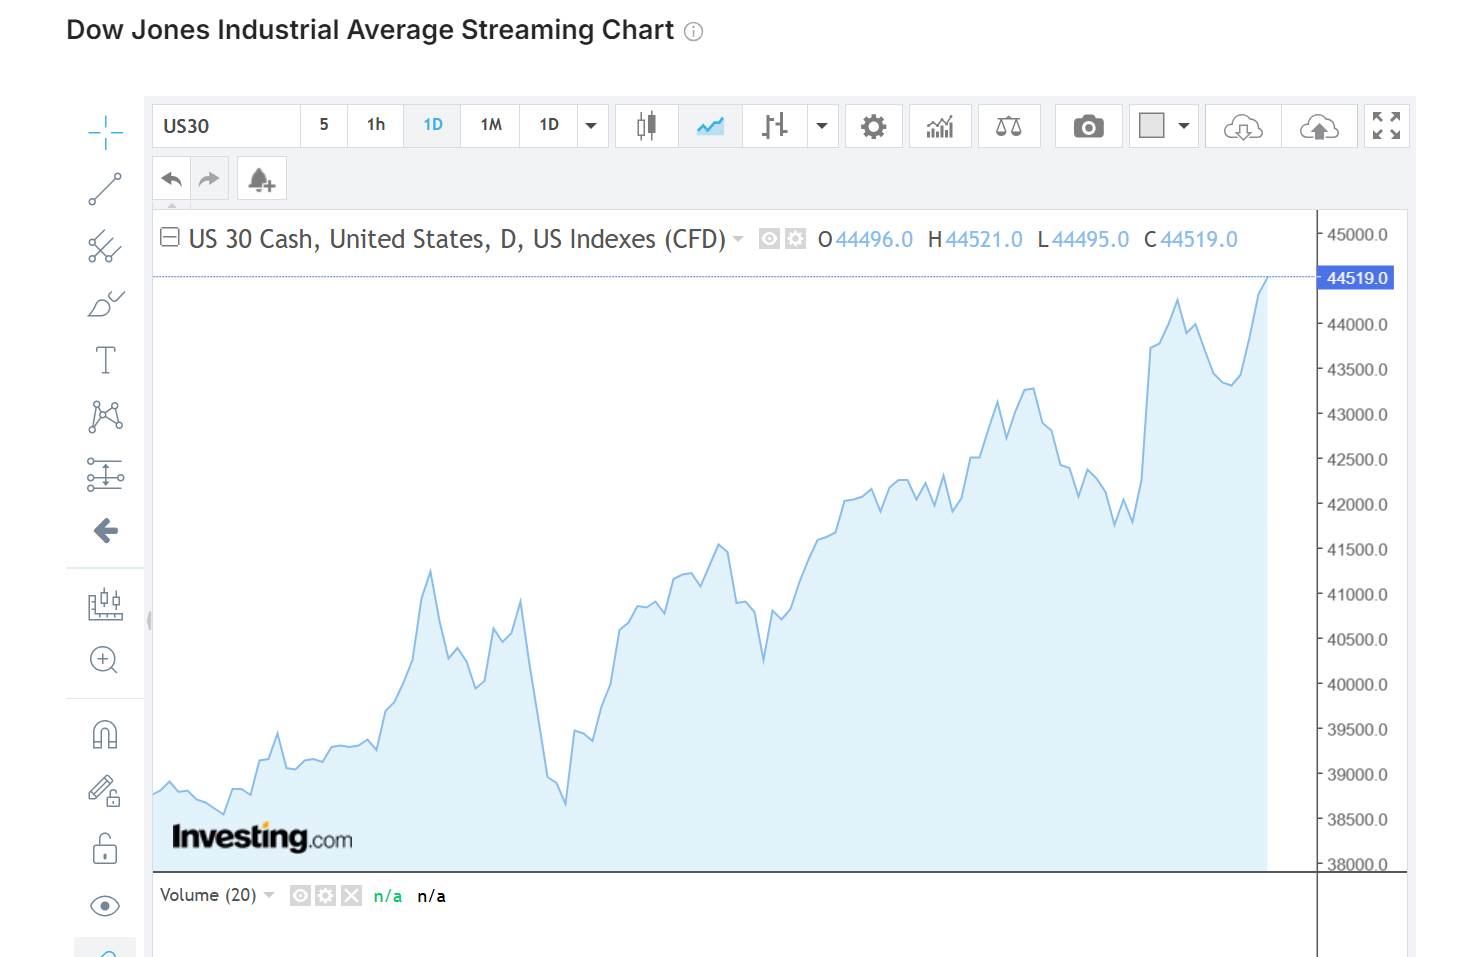The image size is (1458, 957).
Task: Click the blue 44519.0 current price label
Action: tap(1357, 278)
